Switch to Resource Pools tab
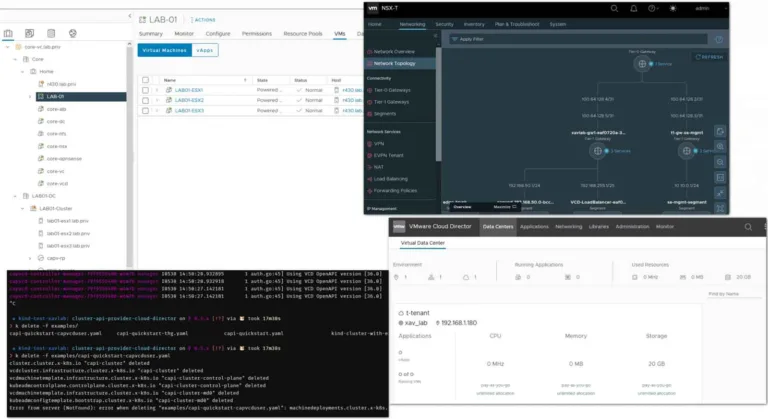 303,34
